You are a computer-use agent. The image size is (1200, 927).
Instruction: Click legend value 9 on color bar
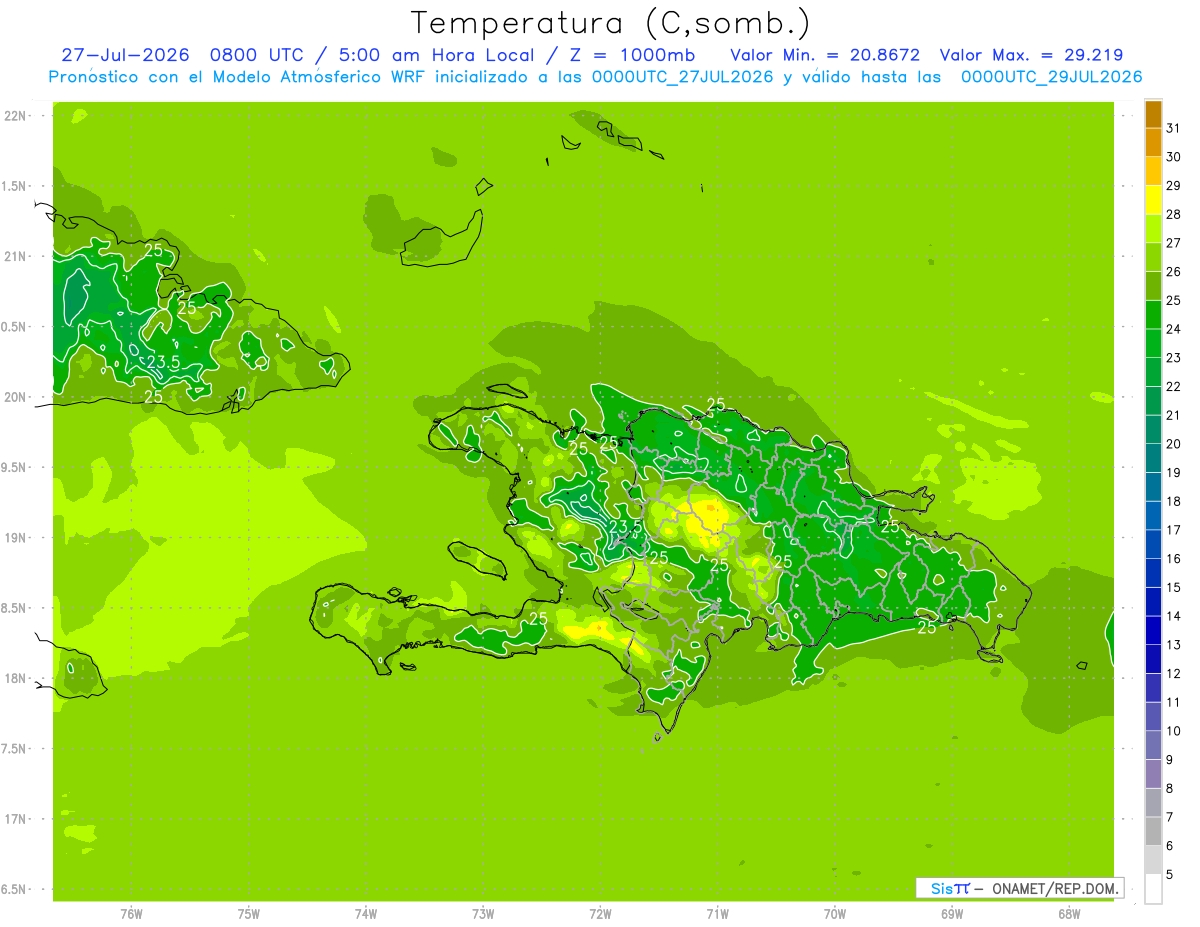pyautogui.click(x=1169, y=760)
